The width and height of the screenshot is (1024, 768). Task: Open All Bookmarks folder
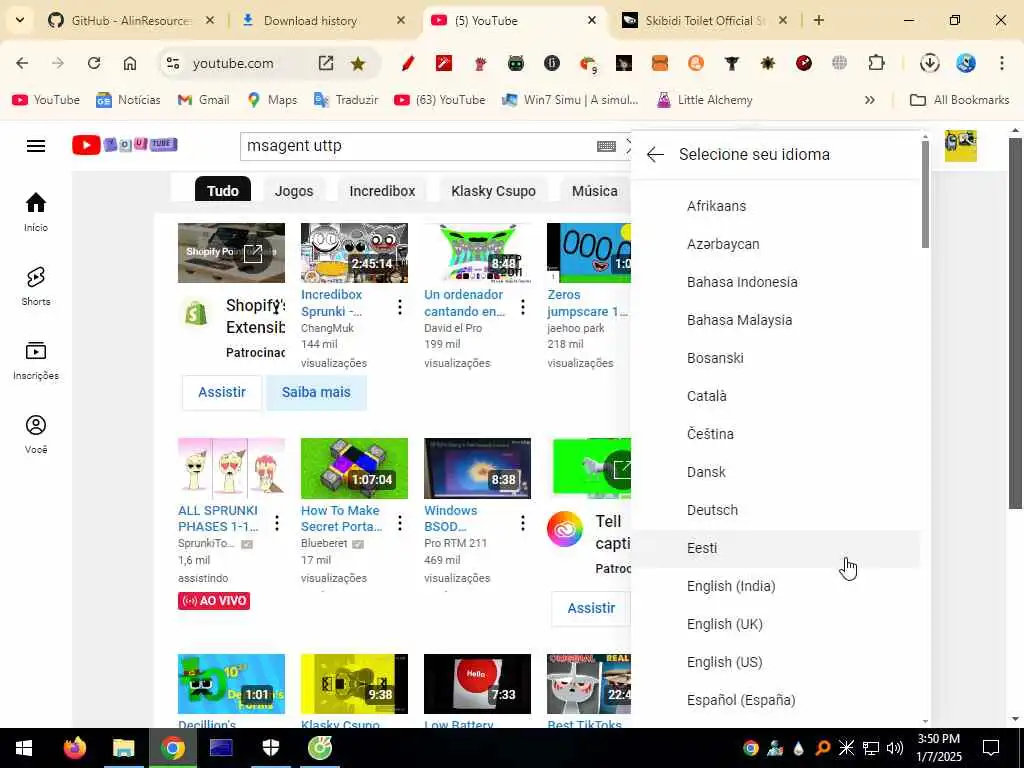[960, 100]
